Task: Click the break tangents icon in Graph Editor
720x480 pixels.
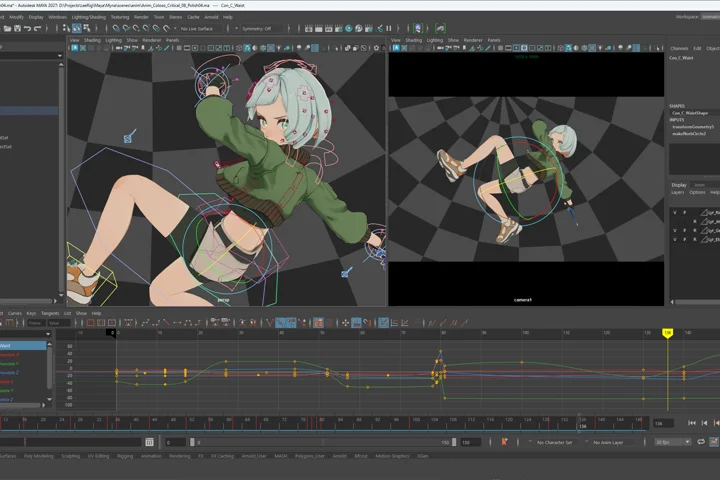Action: click(270, 323)
